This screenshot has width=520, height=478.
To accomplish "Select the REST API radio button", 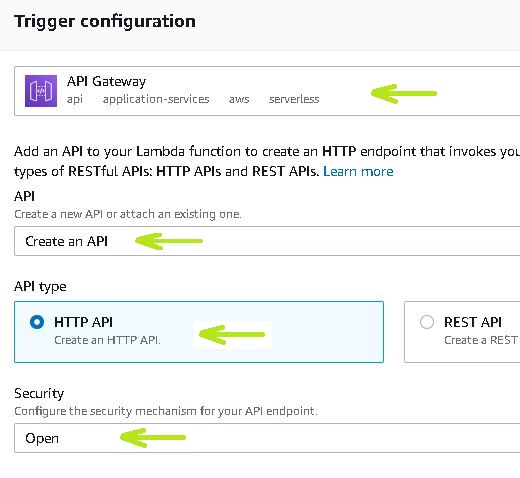I will (x=427, y=322).
